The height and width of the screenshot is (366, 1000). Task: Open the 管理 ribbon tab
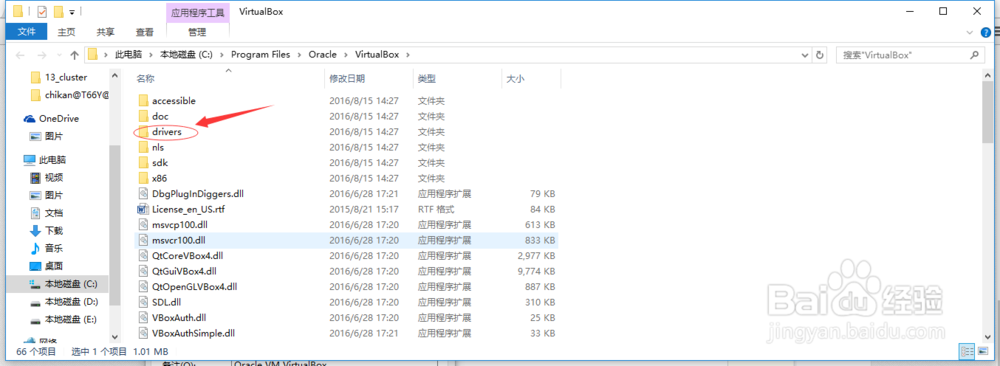pyautogui.click(x=197, y=31)
